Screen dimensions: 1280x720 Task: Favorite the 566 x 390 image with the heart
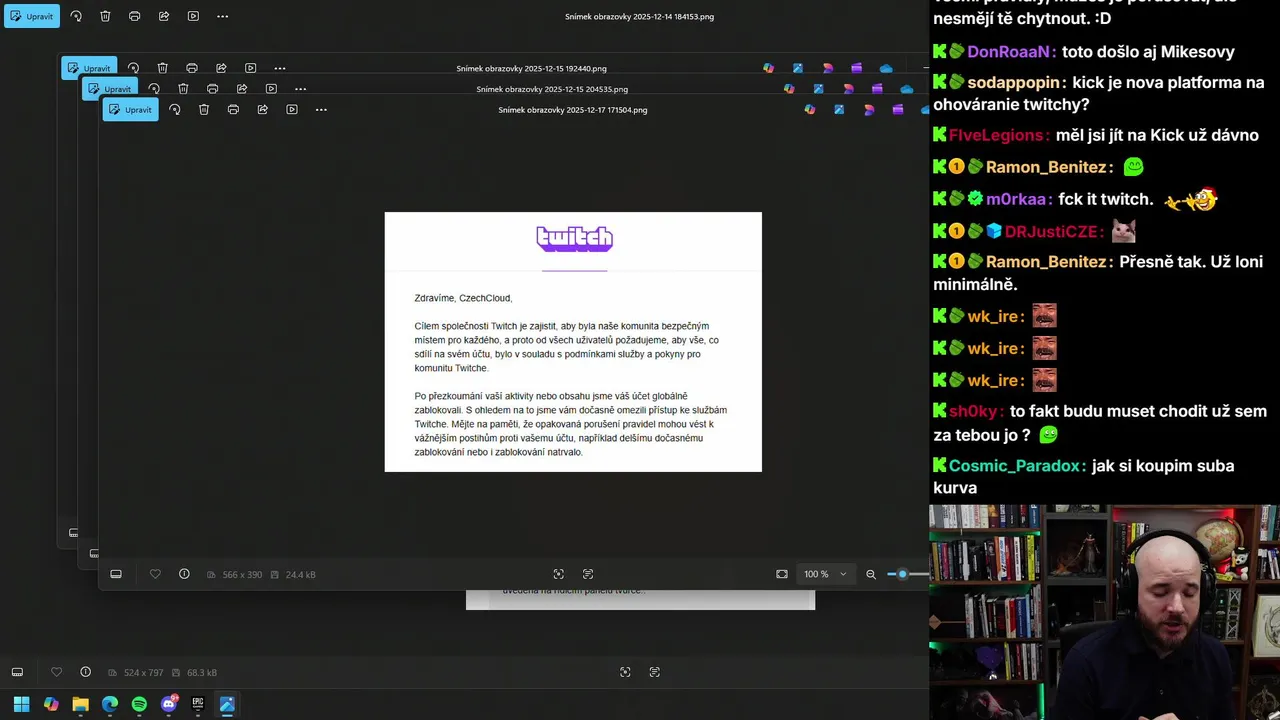(x=155, y=574)
